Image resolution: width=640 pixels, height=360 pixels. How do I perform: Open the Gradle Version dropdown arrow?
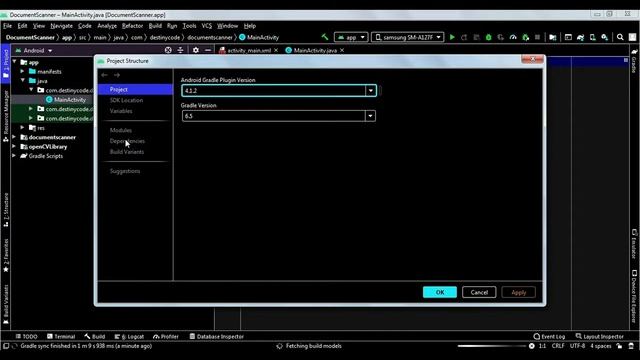tap(370, 116)
